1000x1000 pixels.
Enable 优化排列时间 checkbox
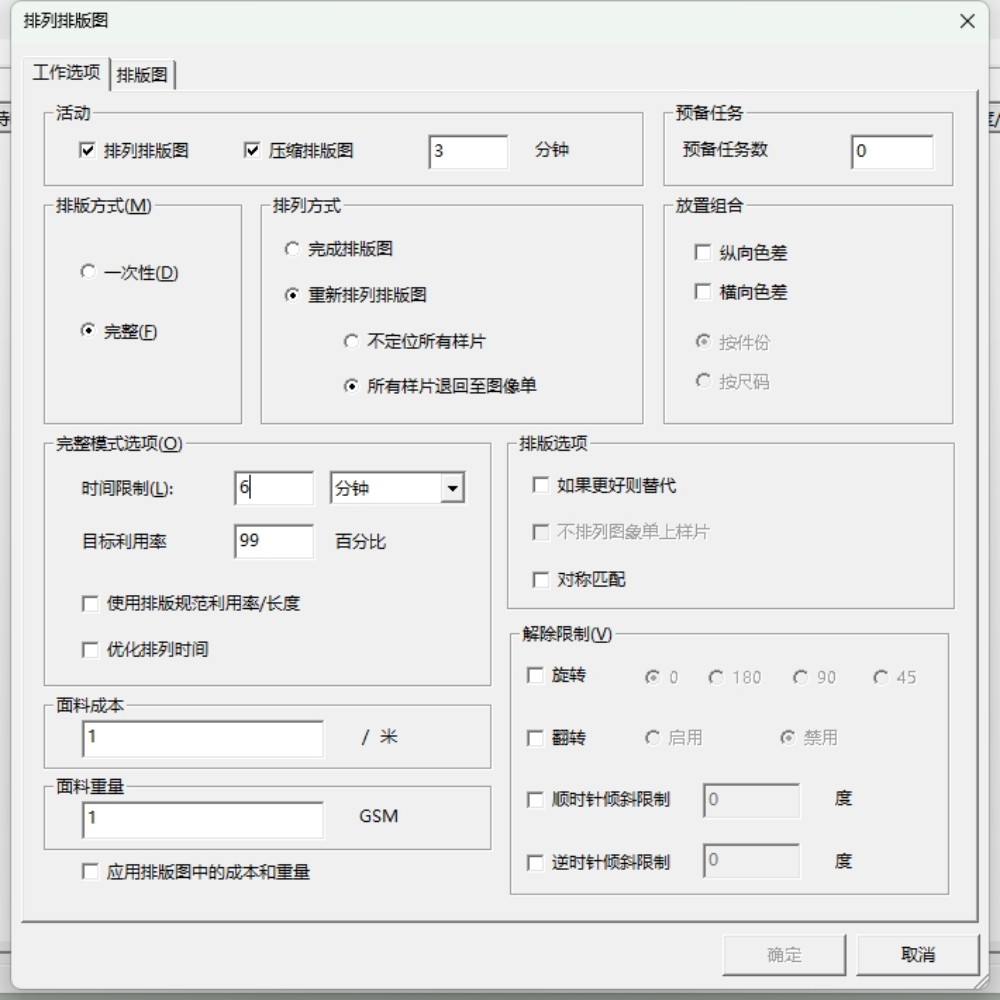click(90, 649)
